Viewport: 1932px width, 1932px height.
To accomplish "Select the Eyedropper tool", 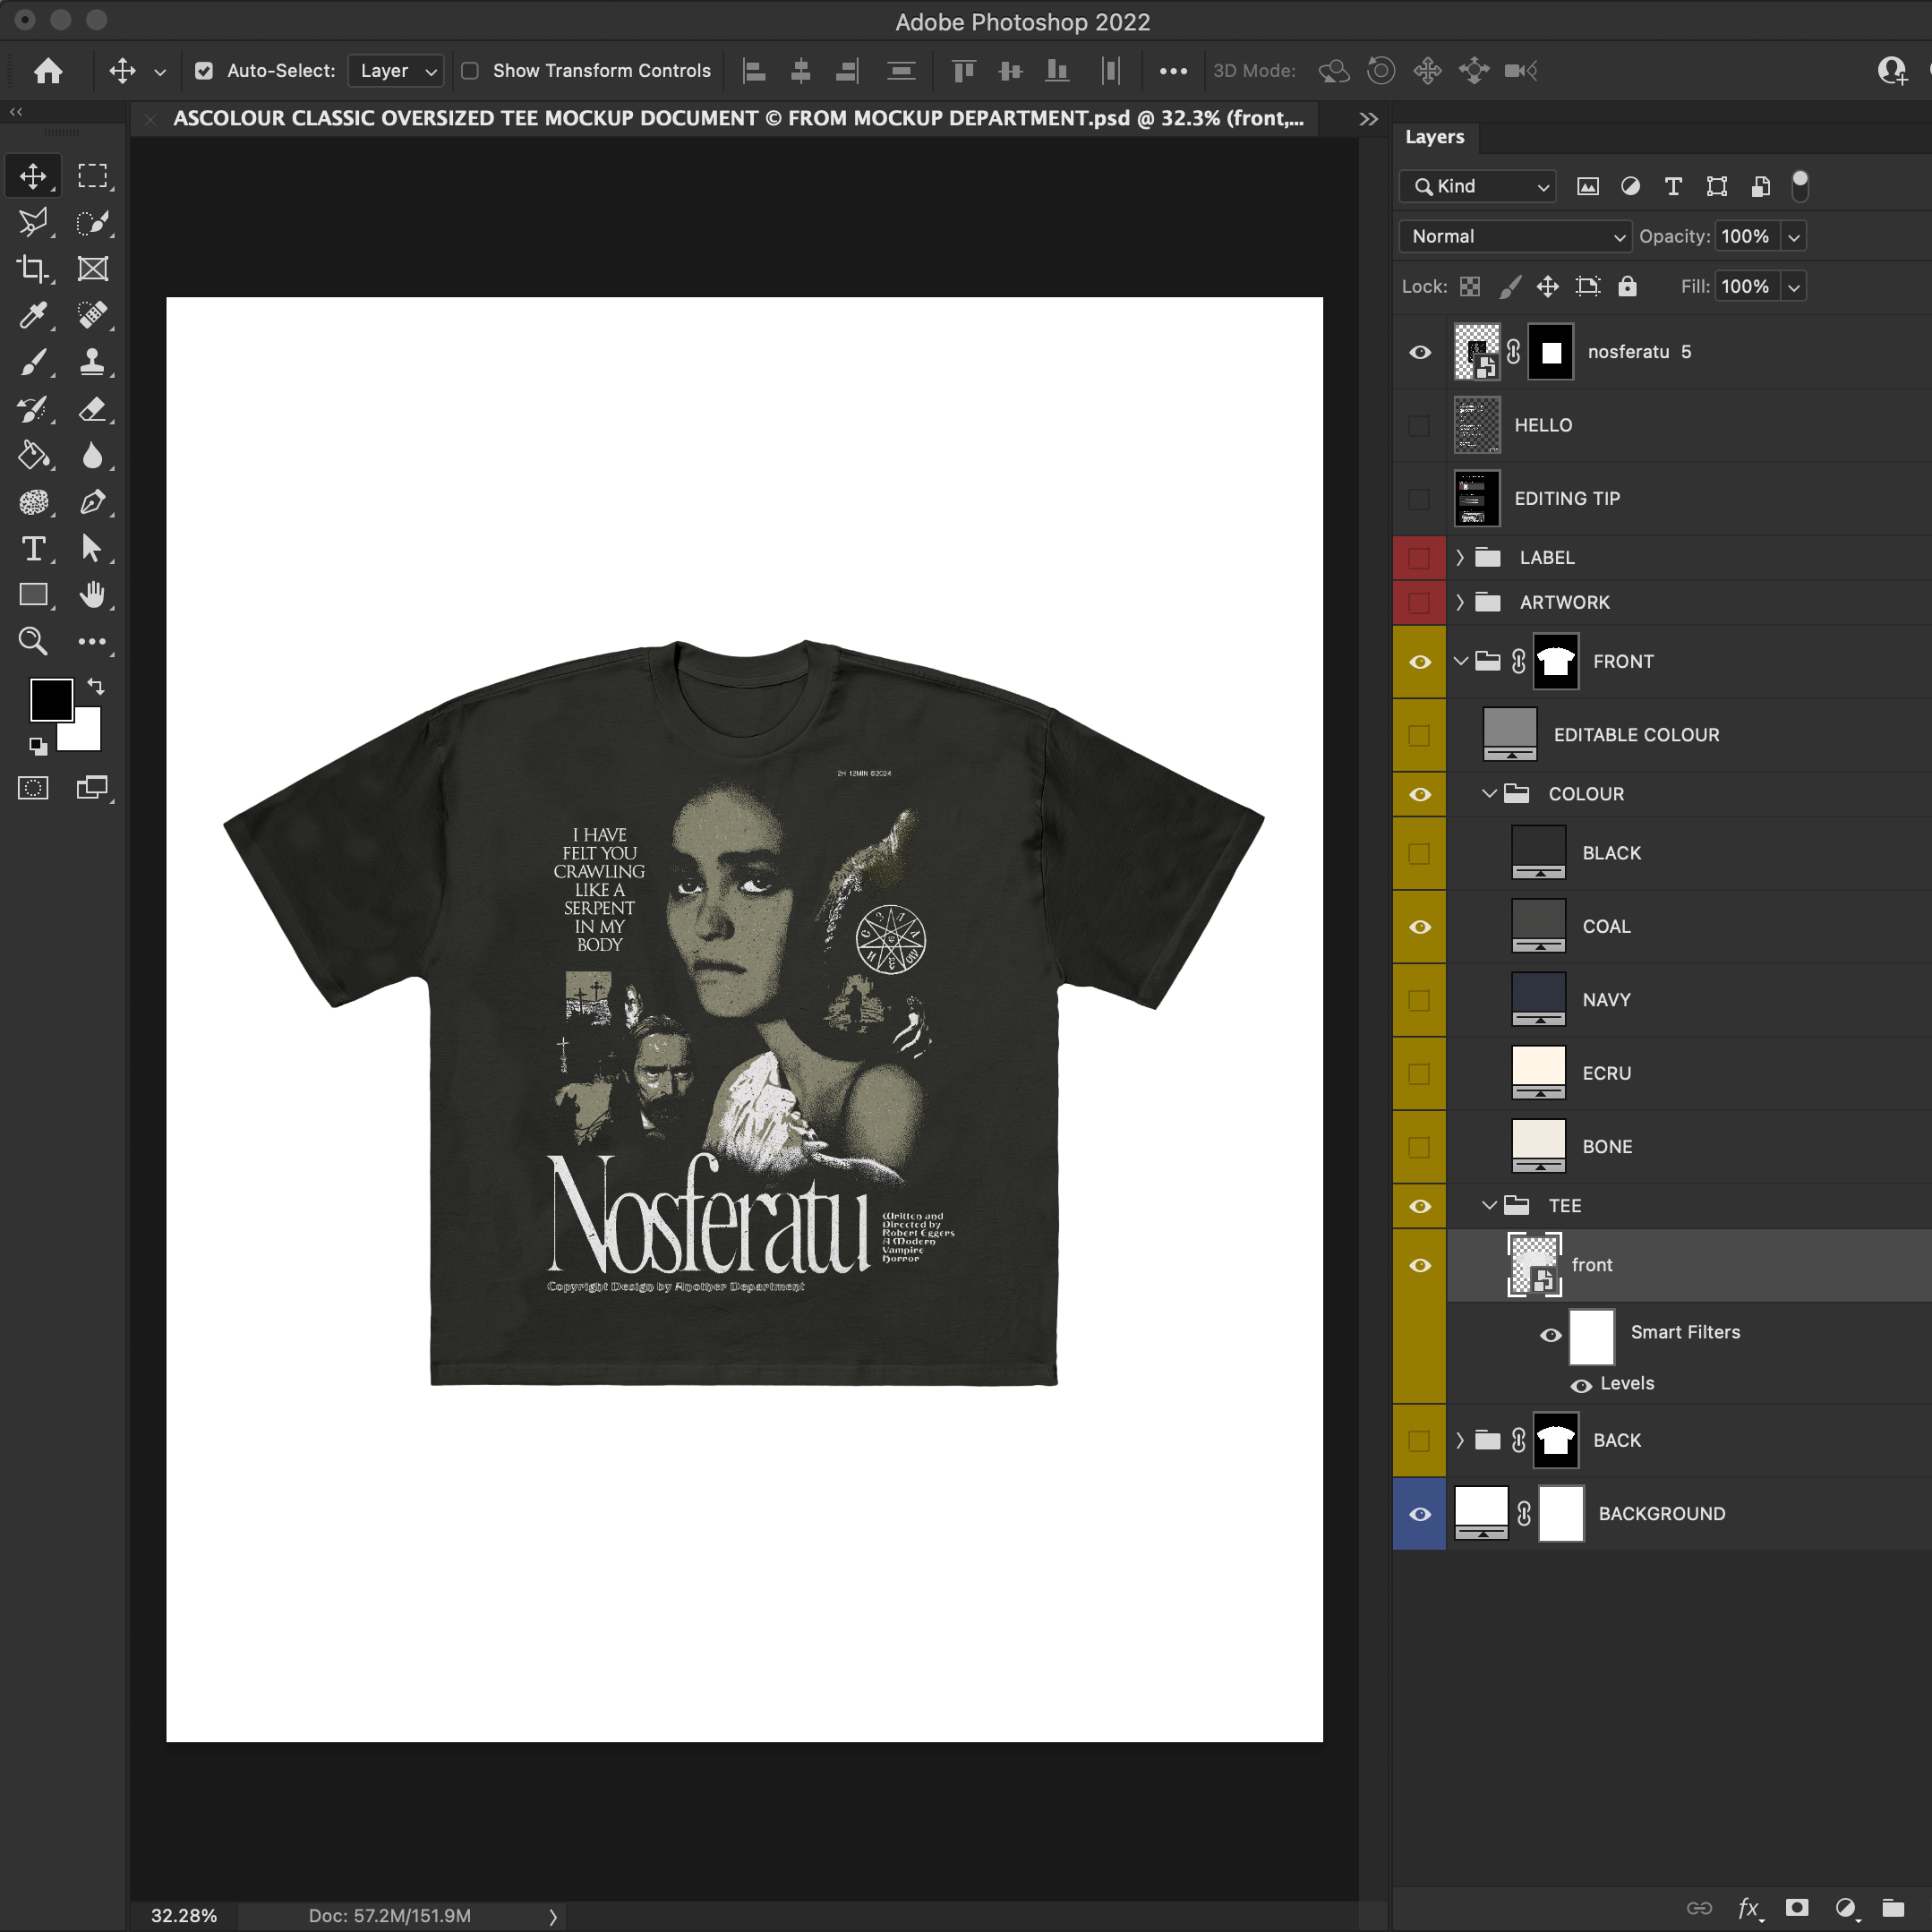I will tap(33, 315).
